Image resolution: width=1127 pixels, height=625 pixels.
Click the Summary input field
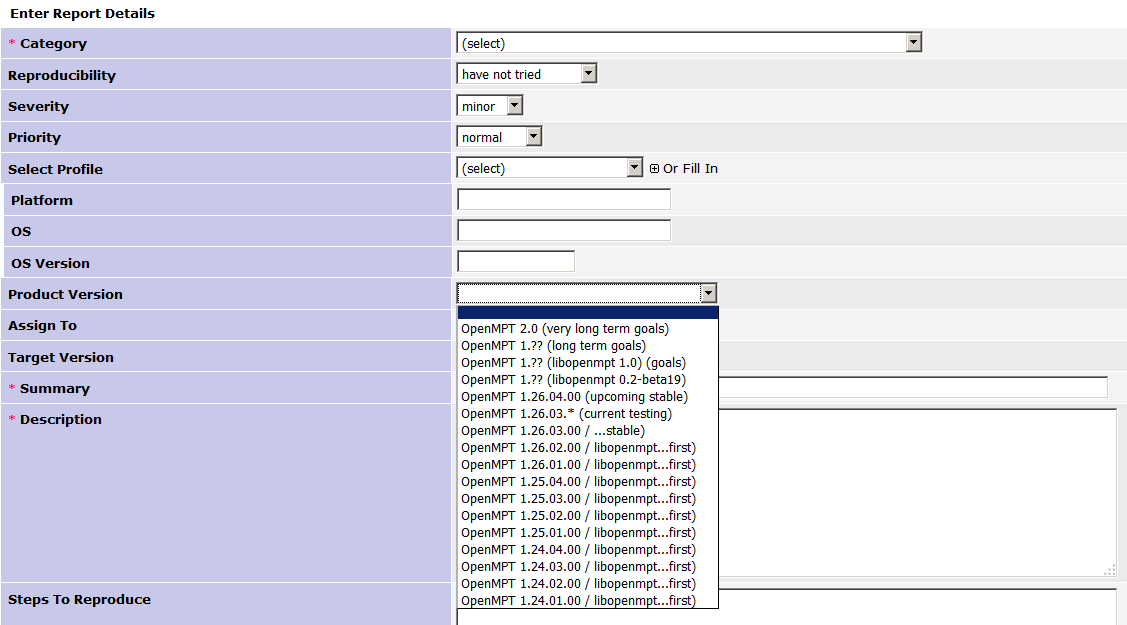coord(912,388)
